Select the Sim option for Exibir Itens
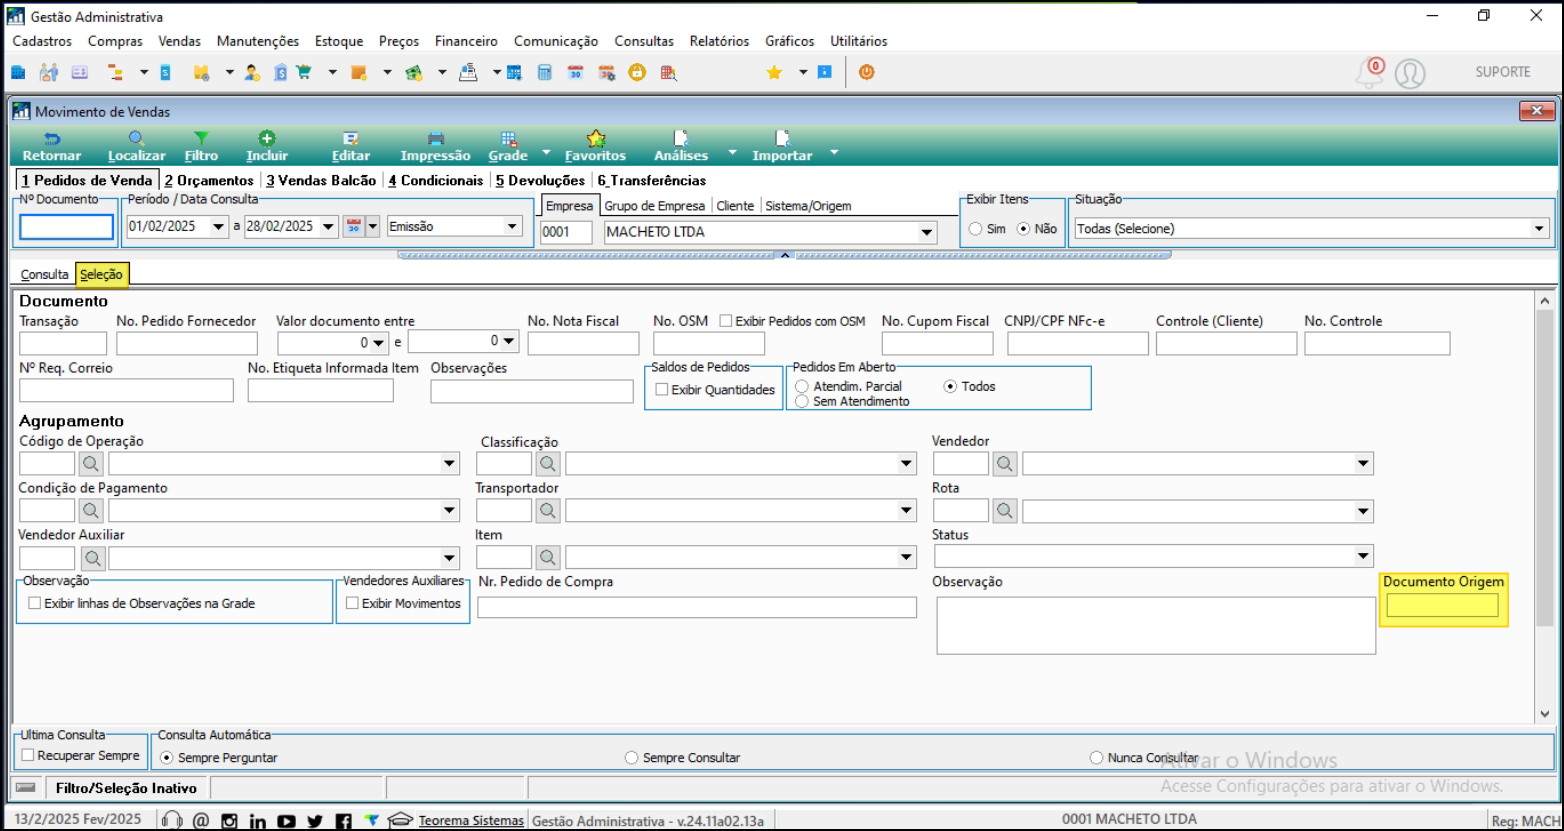 tap(976, 229)
